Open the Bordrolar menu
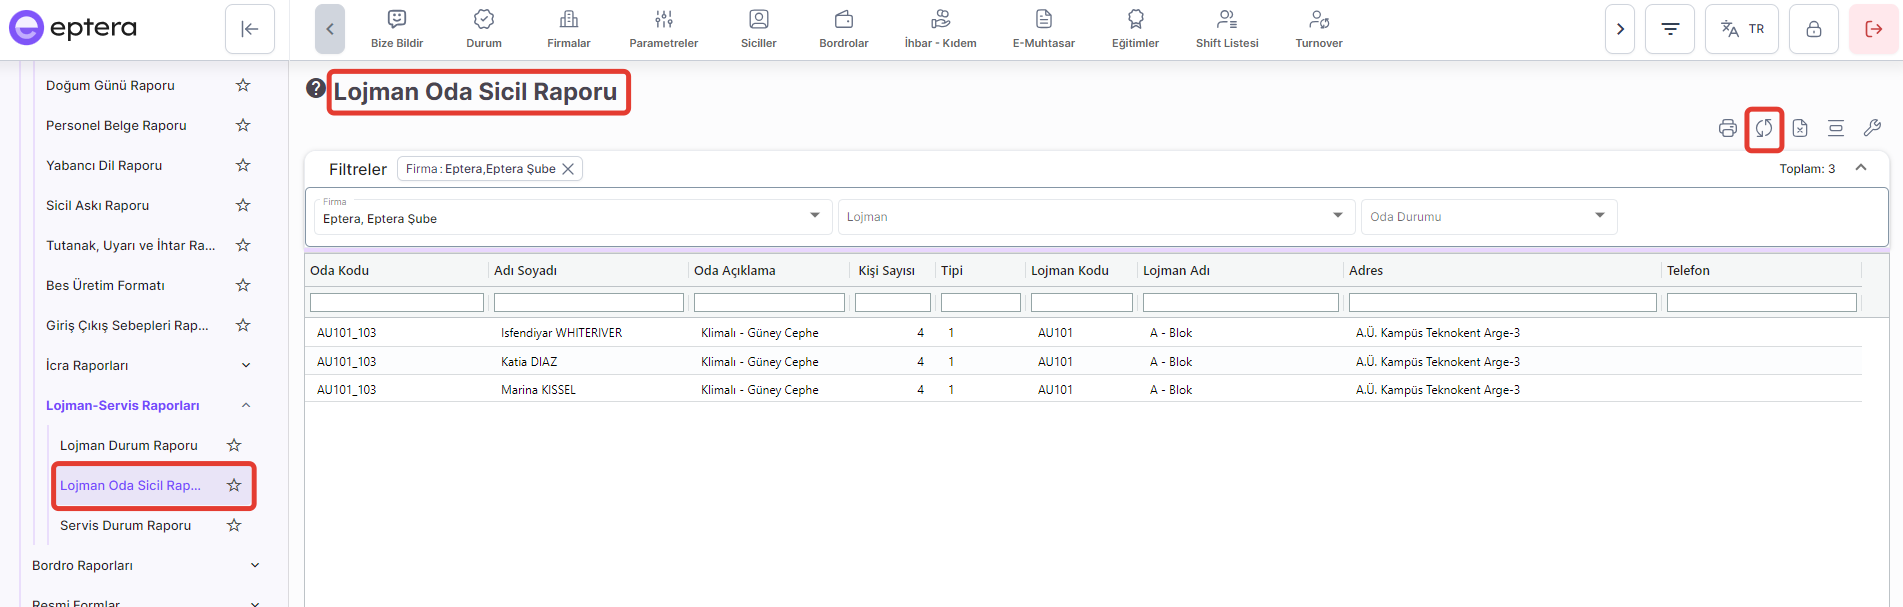Image resolution: width=1903 pixels, height=607 pixels. (843, 29)
